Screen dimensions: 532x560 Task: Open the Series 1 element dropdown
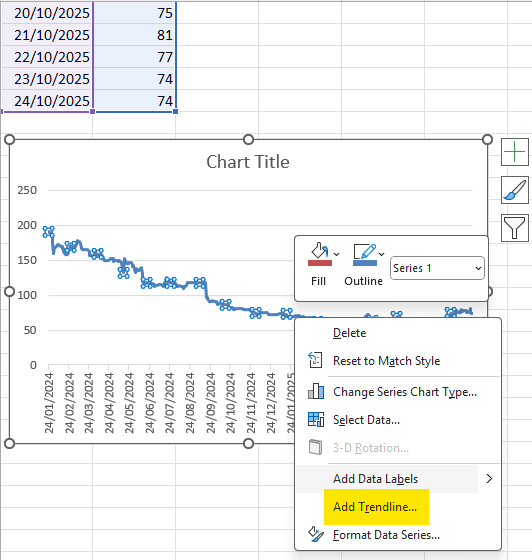[x=437, y=268]
